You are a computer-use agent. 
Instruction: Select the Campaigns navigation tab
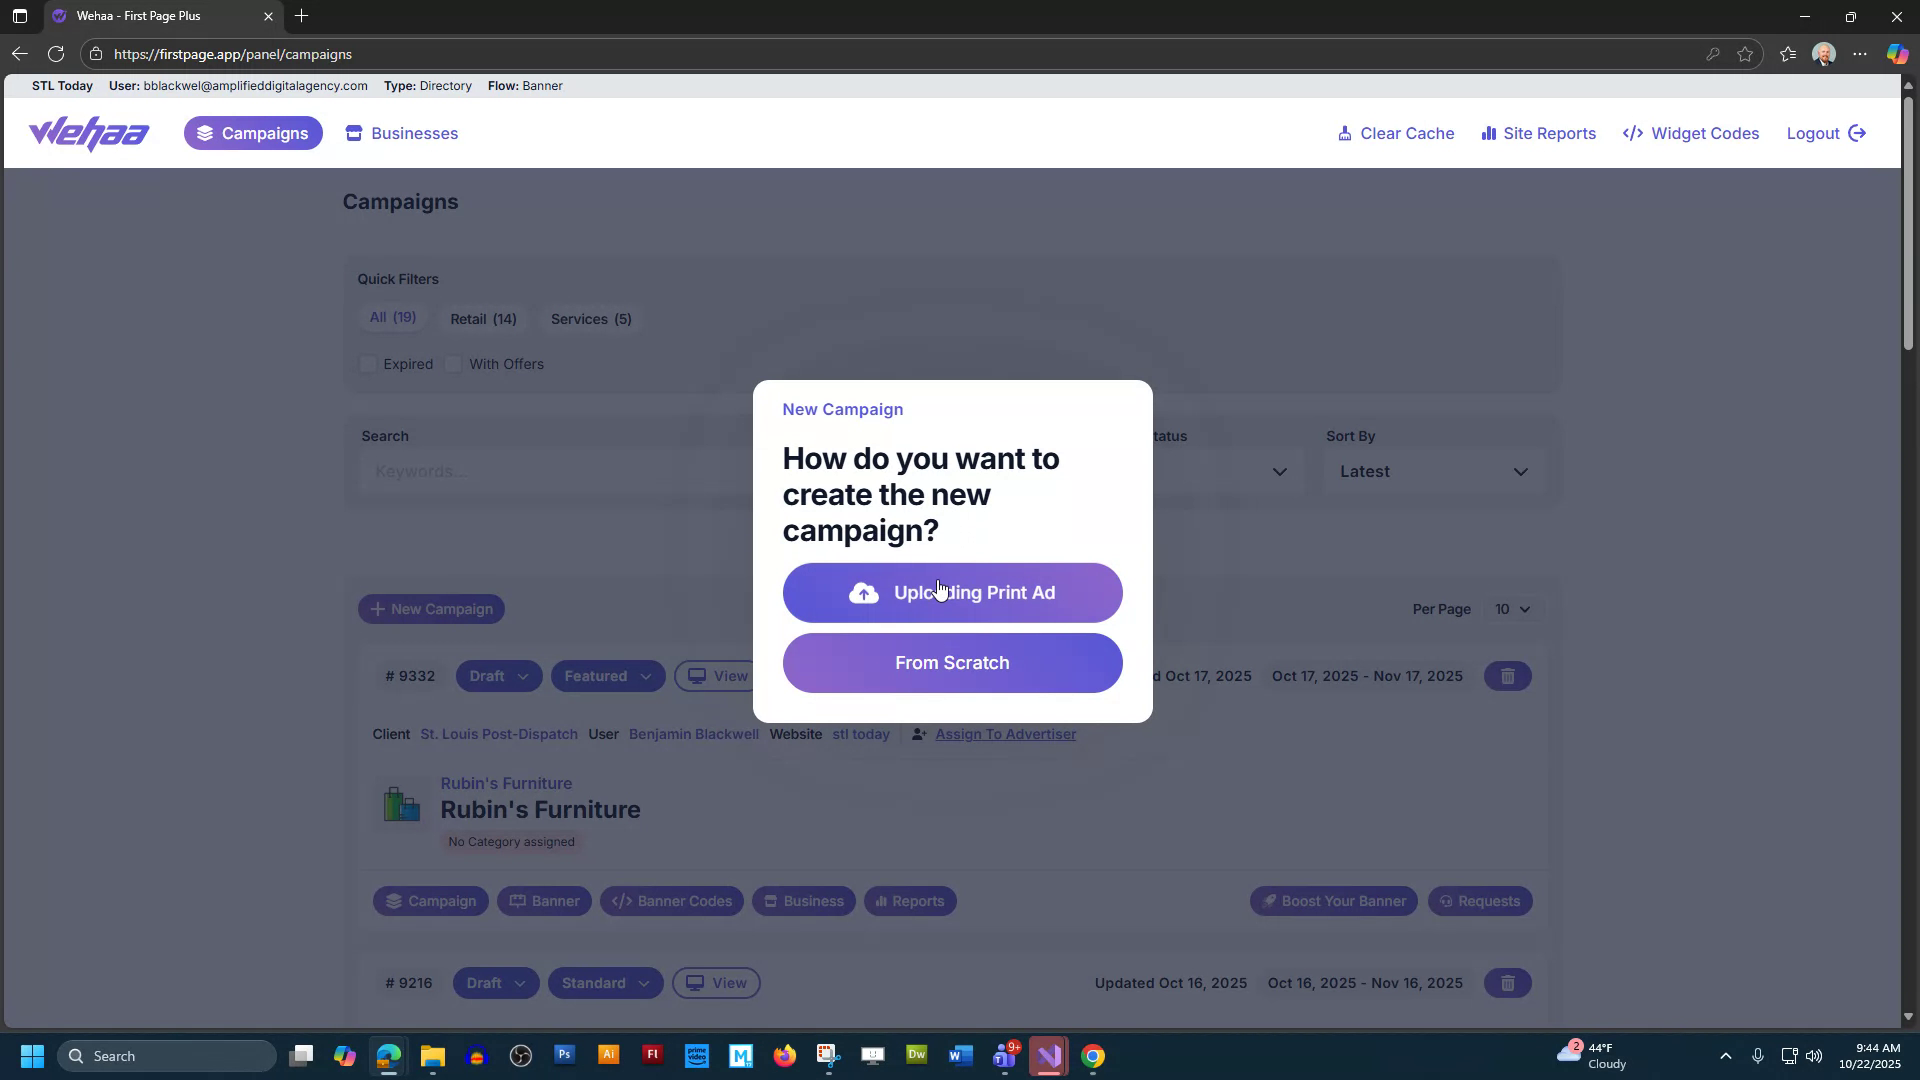(252, 133)
